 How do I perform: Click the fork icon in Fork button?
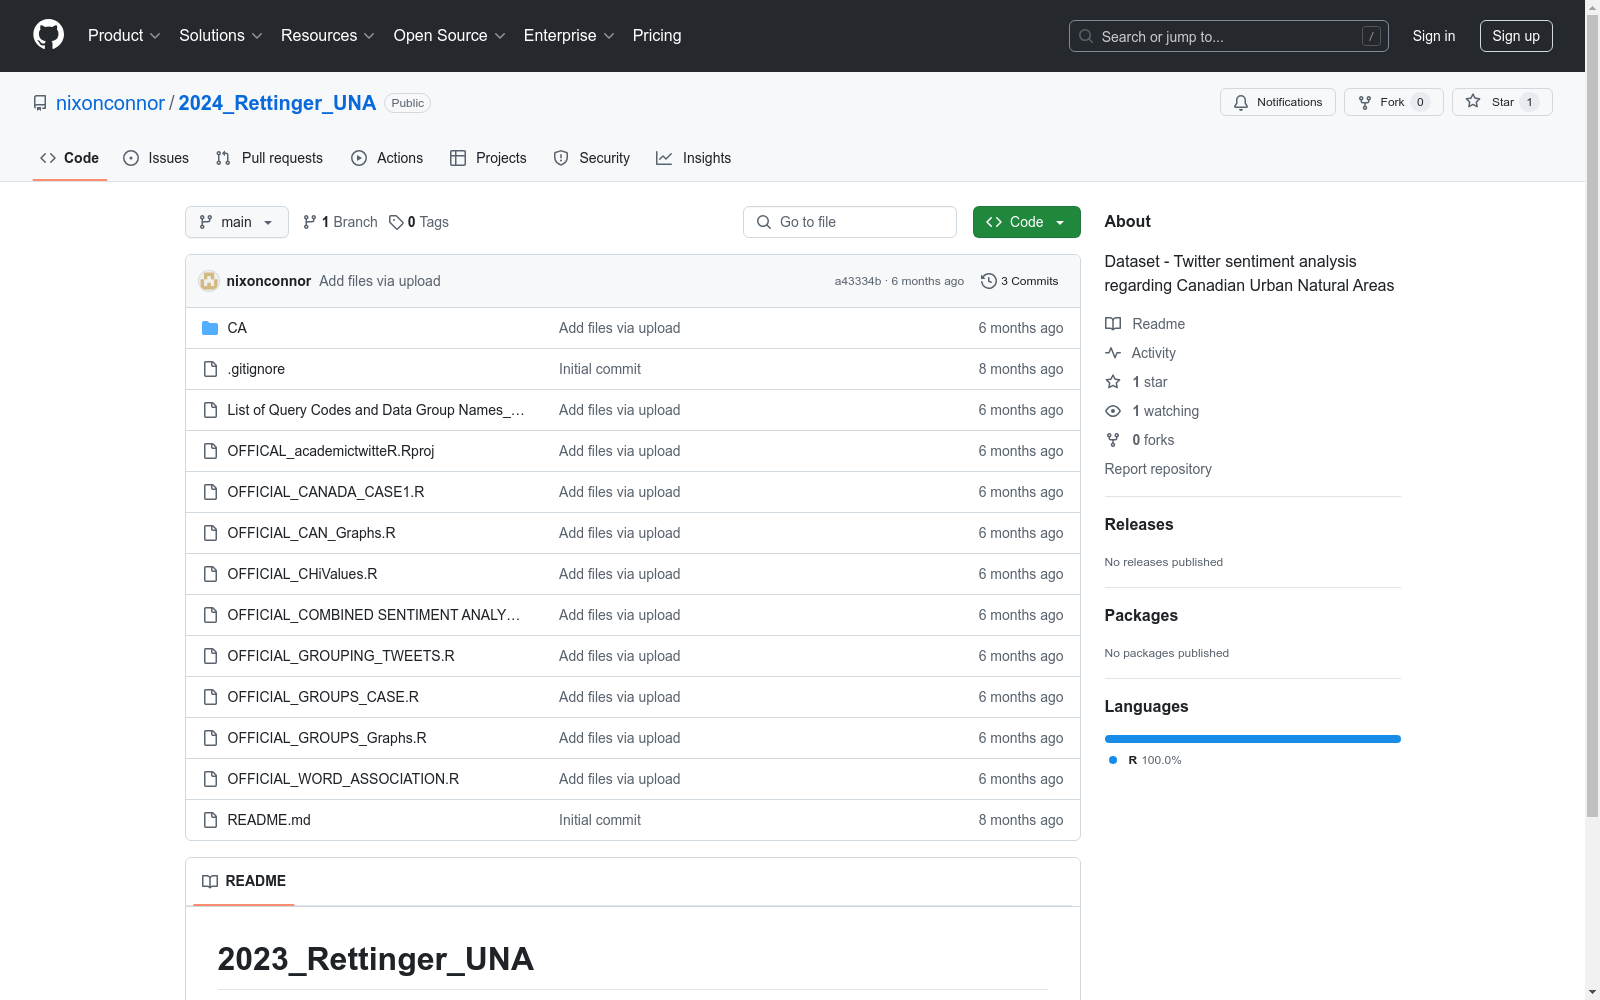[x=1365, y=102]
